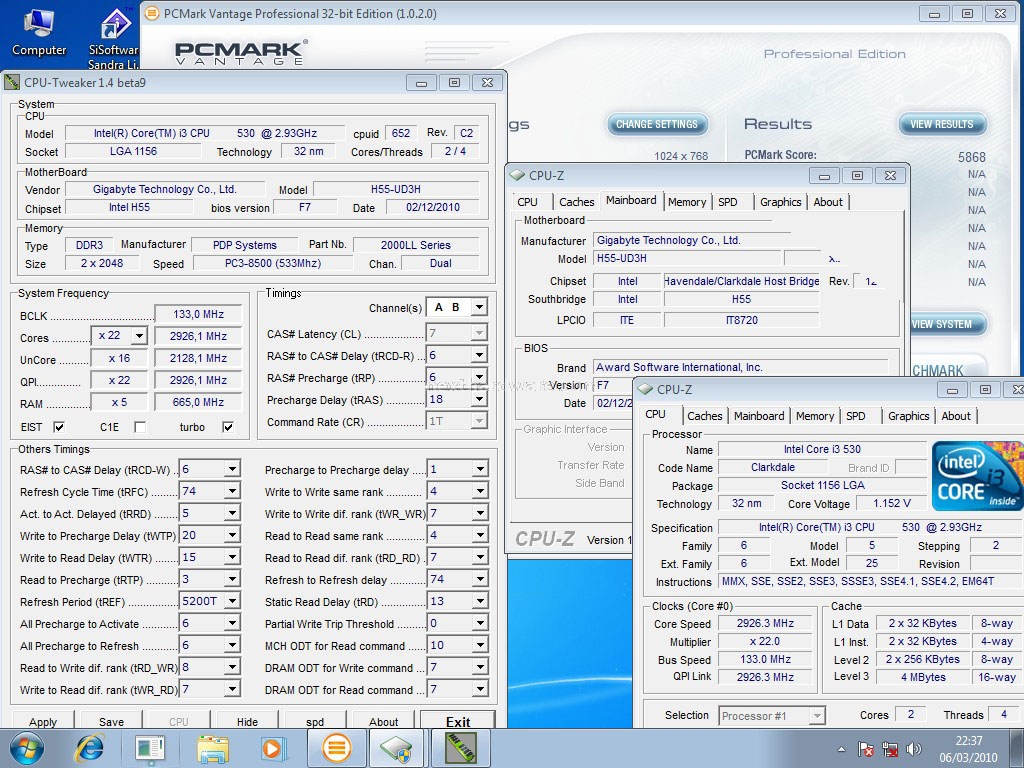Click the UnCore x 16 multiplier field
This screenshot has width=1024, height=768.
[120, 358]
